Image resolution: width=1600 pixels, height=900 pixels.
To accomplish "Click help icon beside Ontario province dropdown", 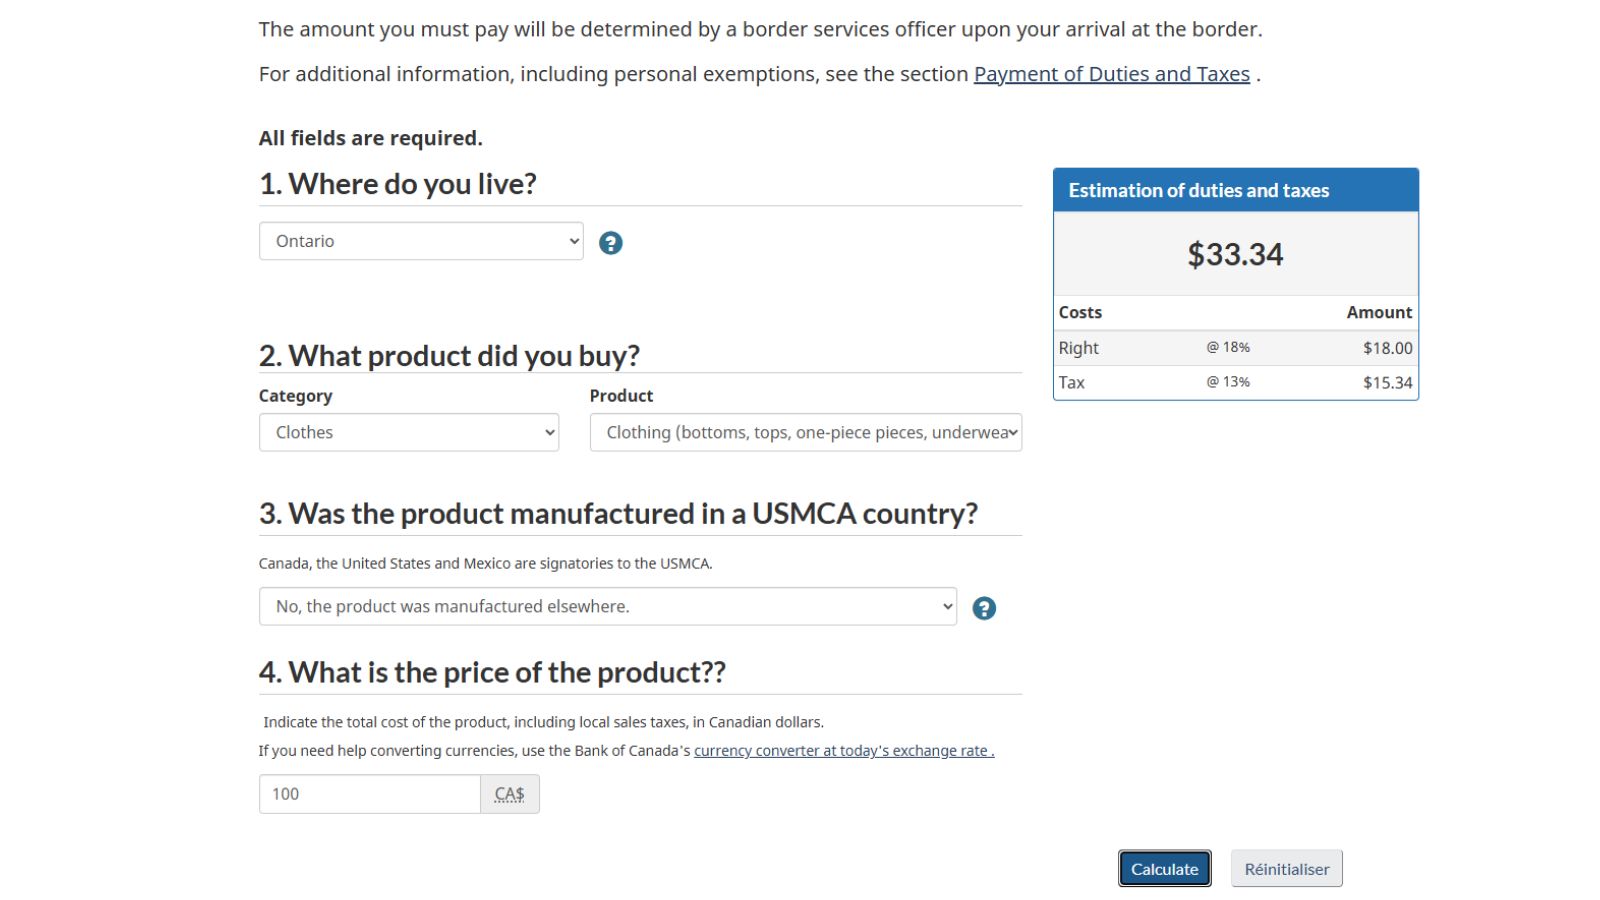I will [x=610, y=243].
